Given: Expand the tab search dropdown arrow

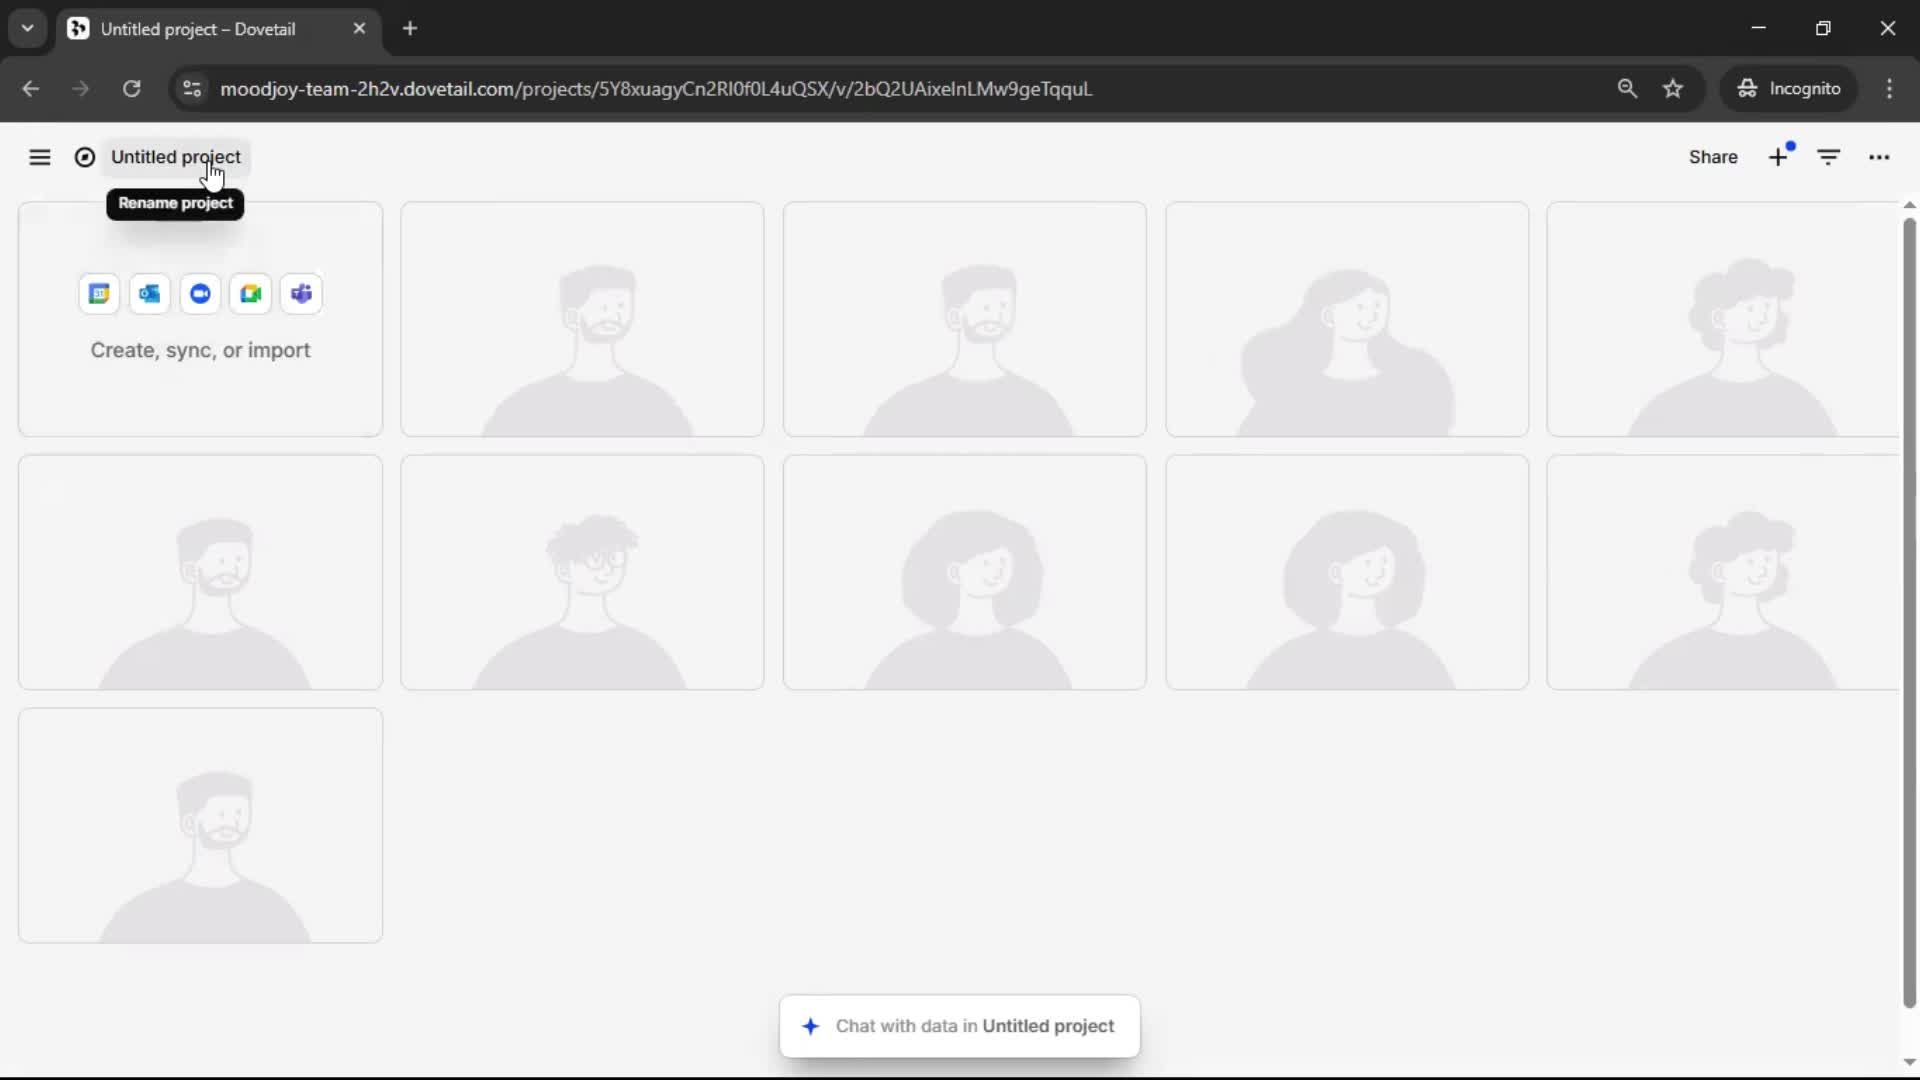Looking at the screenshot, I should (x=28, y=29).
